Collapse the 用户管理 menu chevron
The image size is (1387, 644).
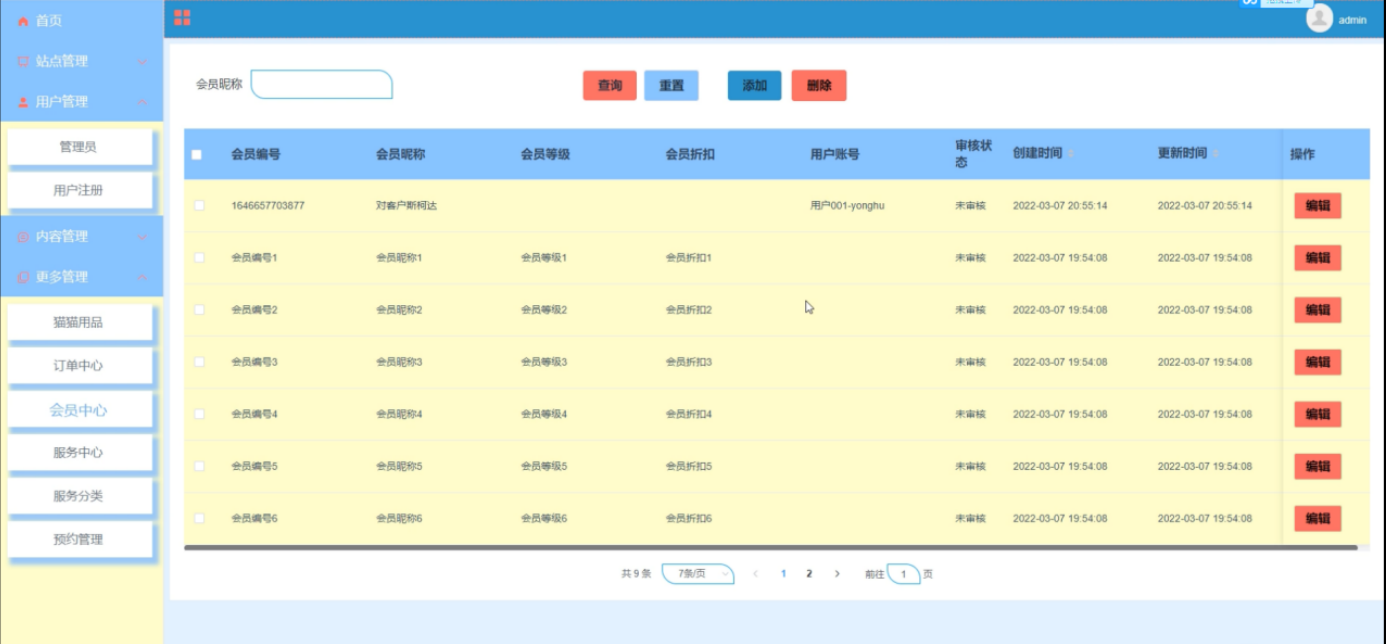pos(142,102)
